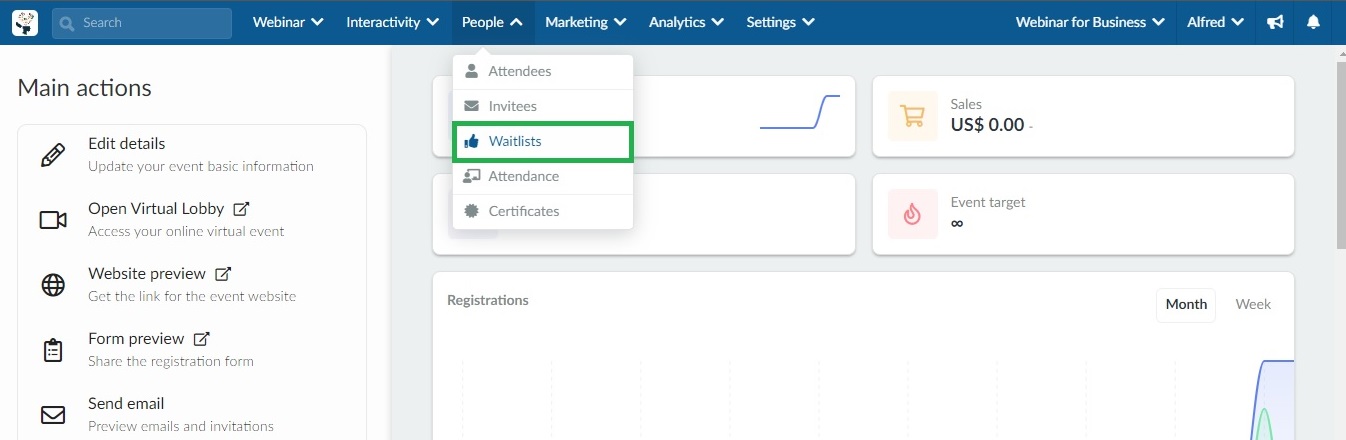Click the Sales US$ 0.00 value

click(987, 125)
